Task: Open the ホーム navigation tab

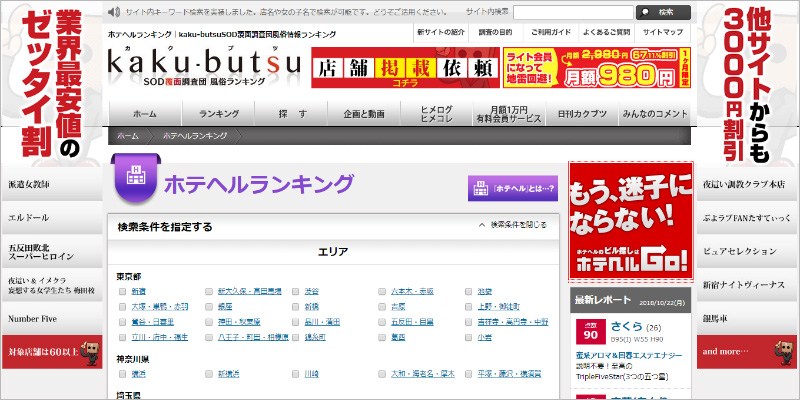Action: (x=145, y=113)
